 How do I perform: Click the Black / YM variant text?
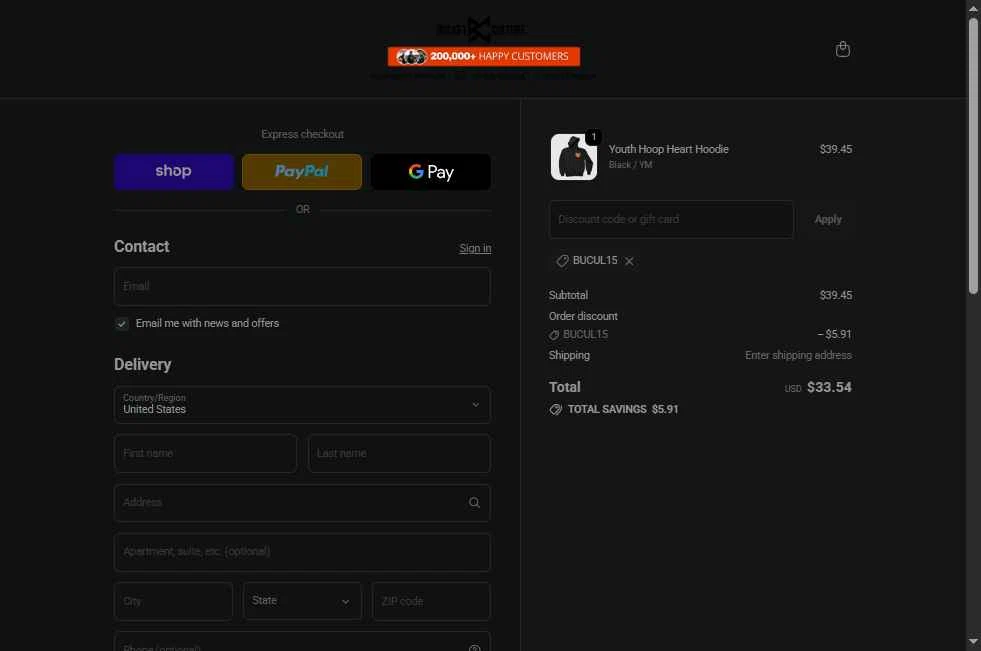coord(630,165)
